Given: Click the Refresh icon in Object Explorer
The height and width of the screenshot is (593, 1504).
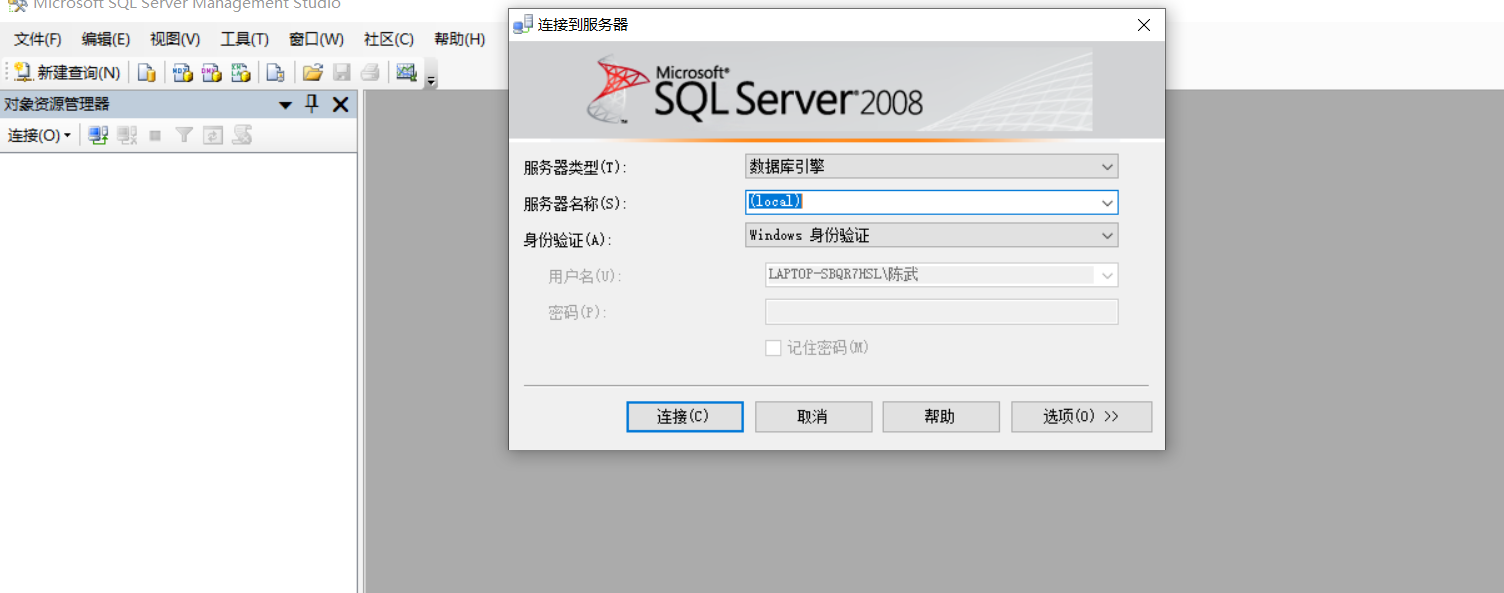Looking at the screenshot, I should (212, 135).
